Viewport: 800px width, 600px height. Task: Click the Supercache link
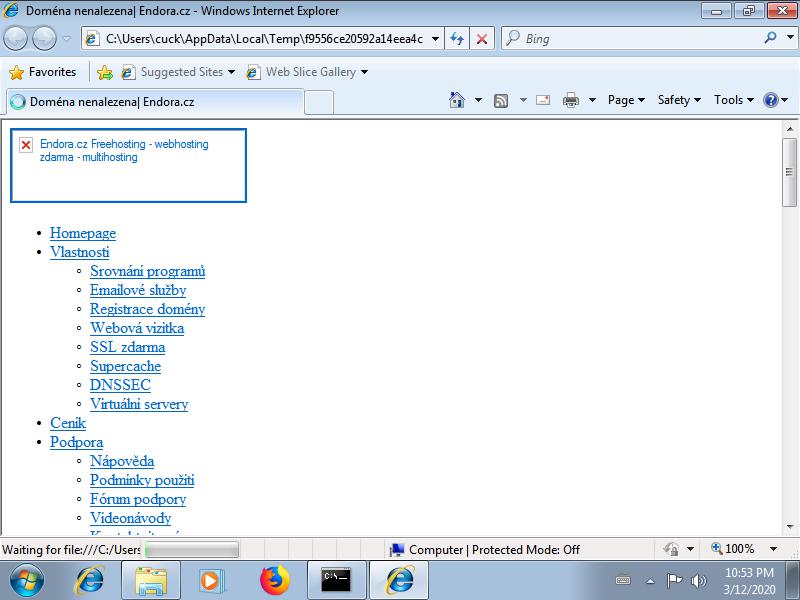[x=126, y=366]
